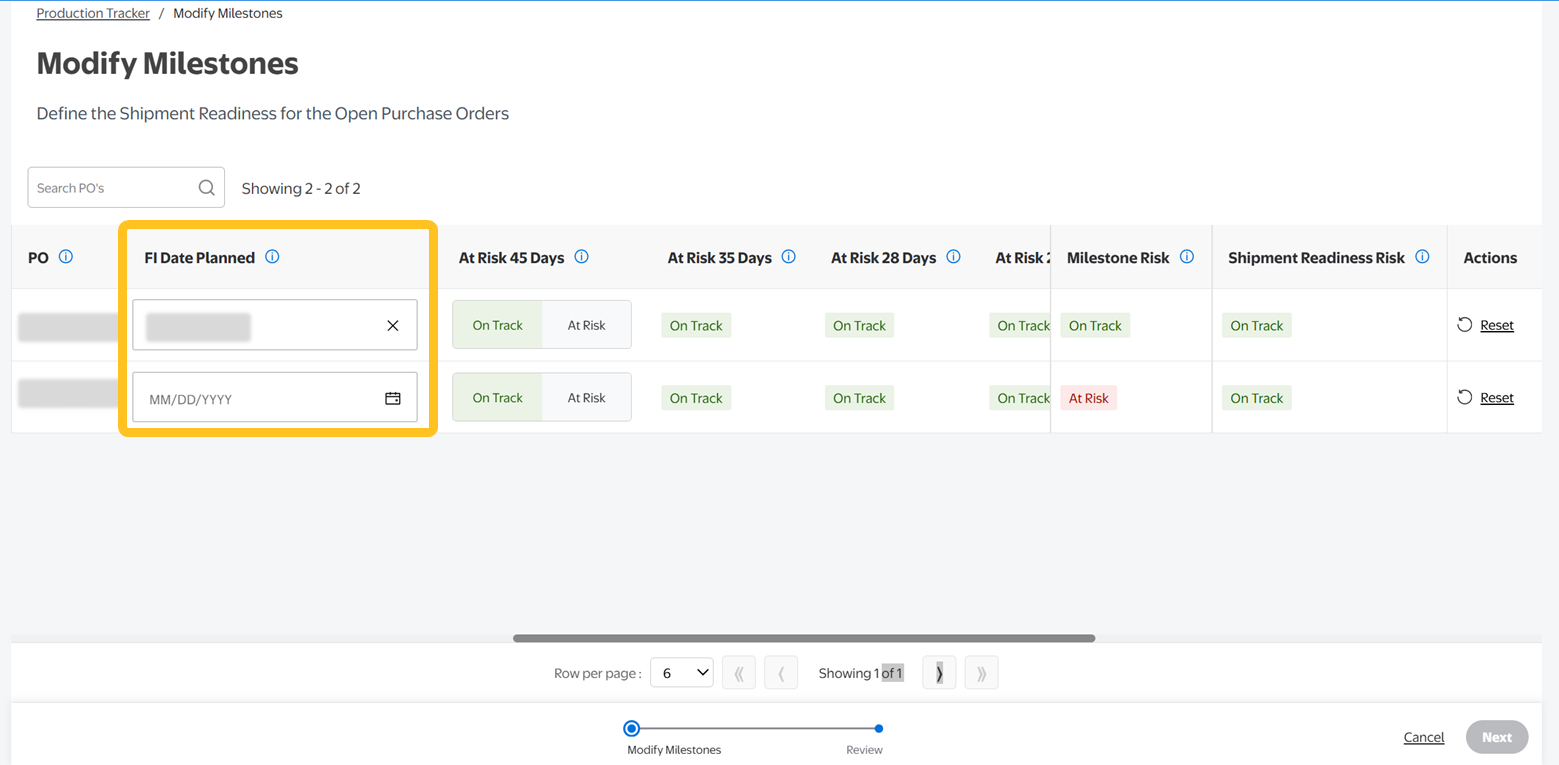
Task: Click the Review step in progress bar
Action: [878, 729]
